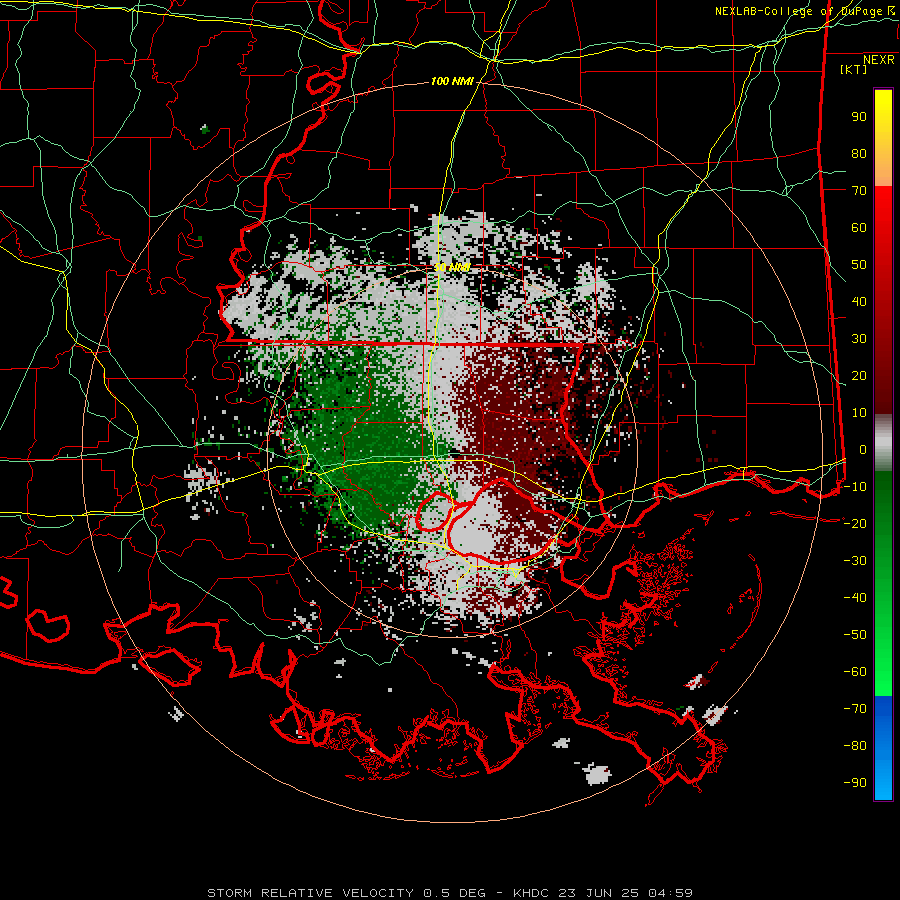
Task: Click the positive 20 scale value
Action: [x=859, y=376]
